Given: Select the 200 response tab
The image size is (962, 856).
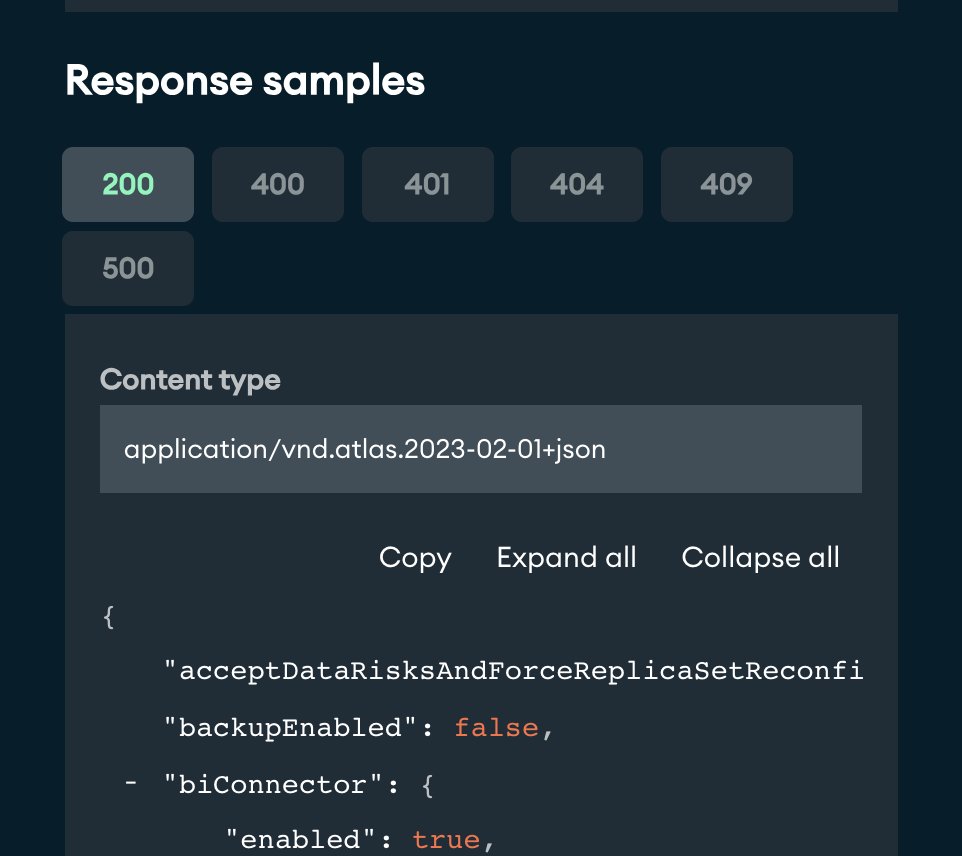Looking at the screenshot, I should 128,185.
